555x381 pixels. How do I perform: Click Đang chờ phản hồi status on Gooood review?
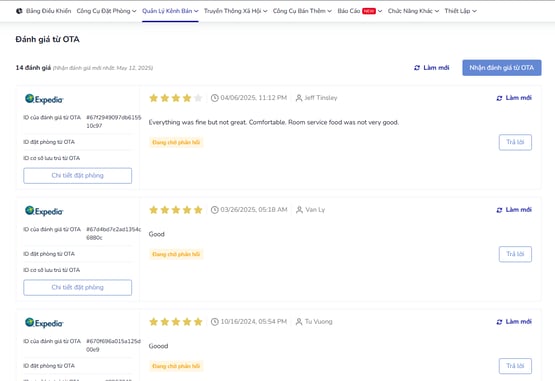tap(176, 366)
